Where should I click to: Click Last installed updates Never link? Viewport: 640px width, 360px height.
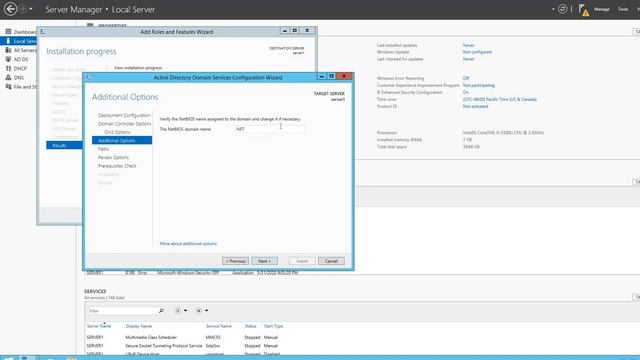468,45
